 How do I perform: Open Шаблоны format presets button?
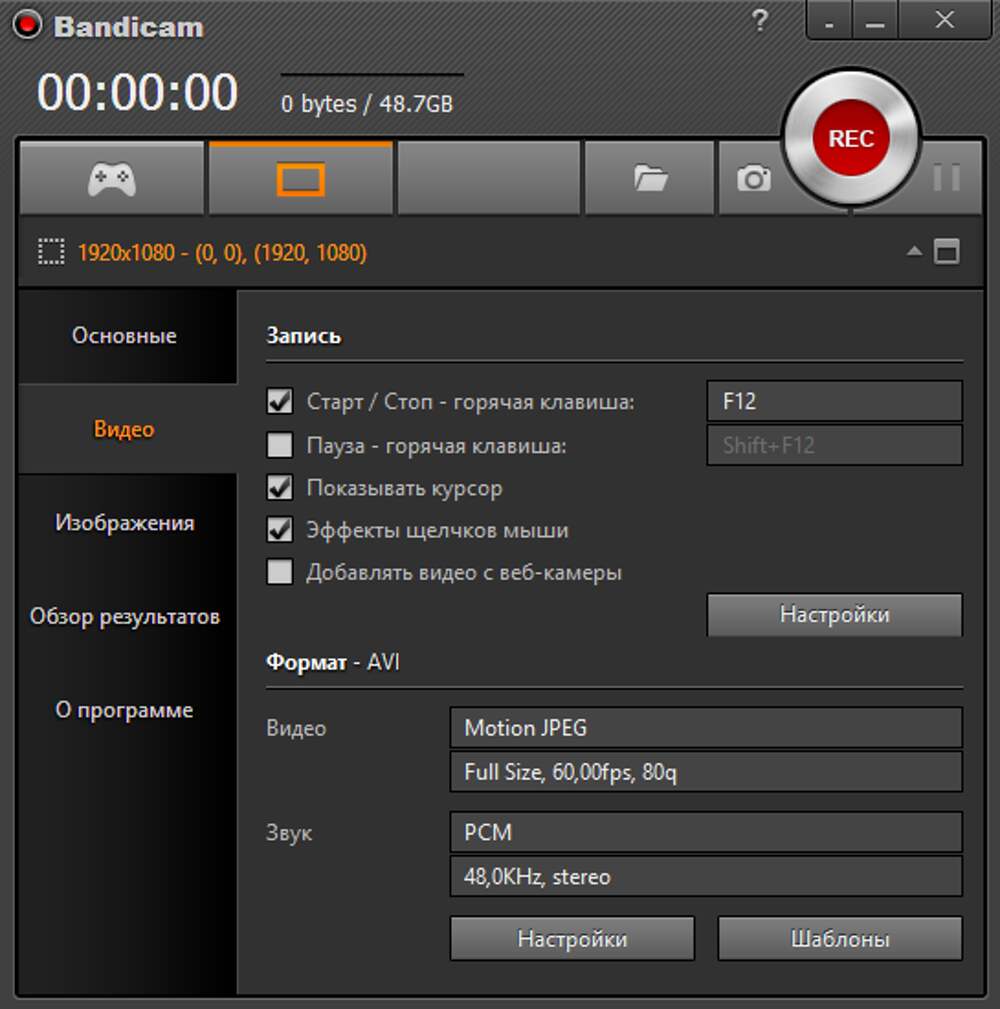[840, 939]
